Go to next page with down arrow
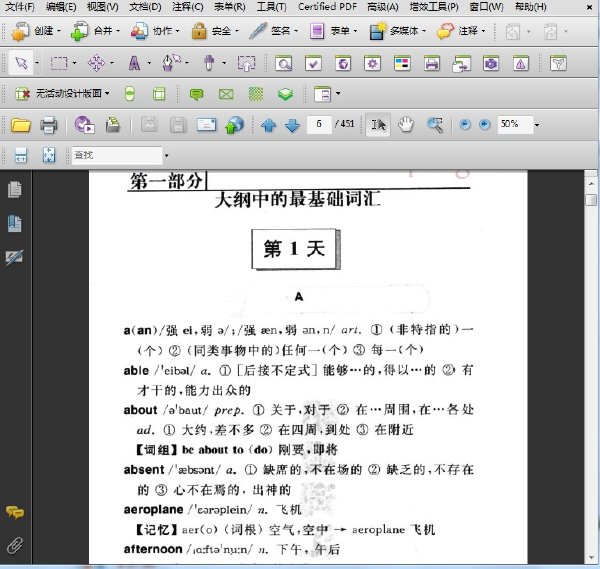The width and height of the screenshot is (600, 569). coord(292,125)
